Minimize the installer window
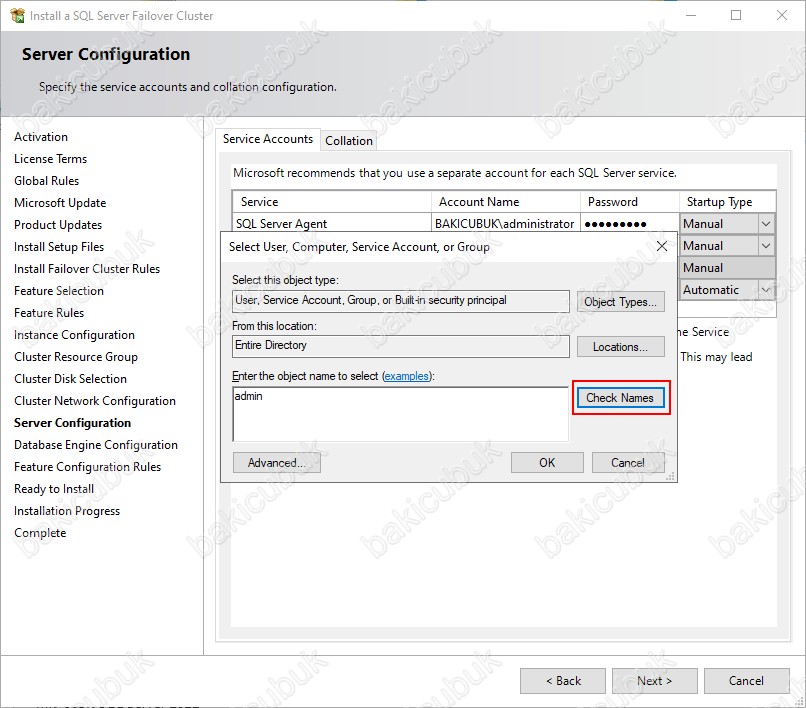The height and width of the screenshot is (708, 806). point(691,15)
